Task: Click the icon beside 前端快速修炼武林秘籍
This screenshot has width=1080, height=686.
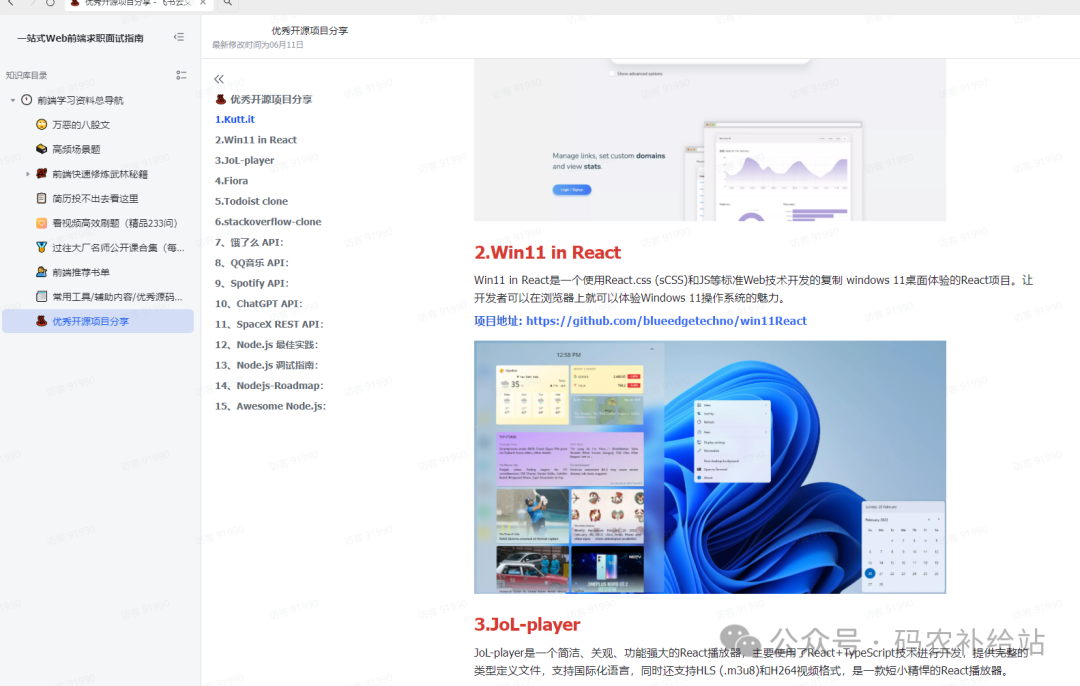Action: pos(41,174)
